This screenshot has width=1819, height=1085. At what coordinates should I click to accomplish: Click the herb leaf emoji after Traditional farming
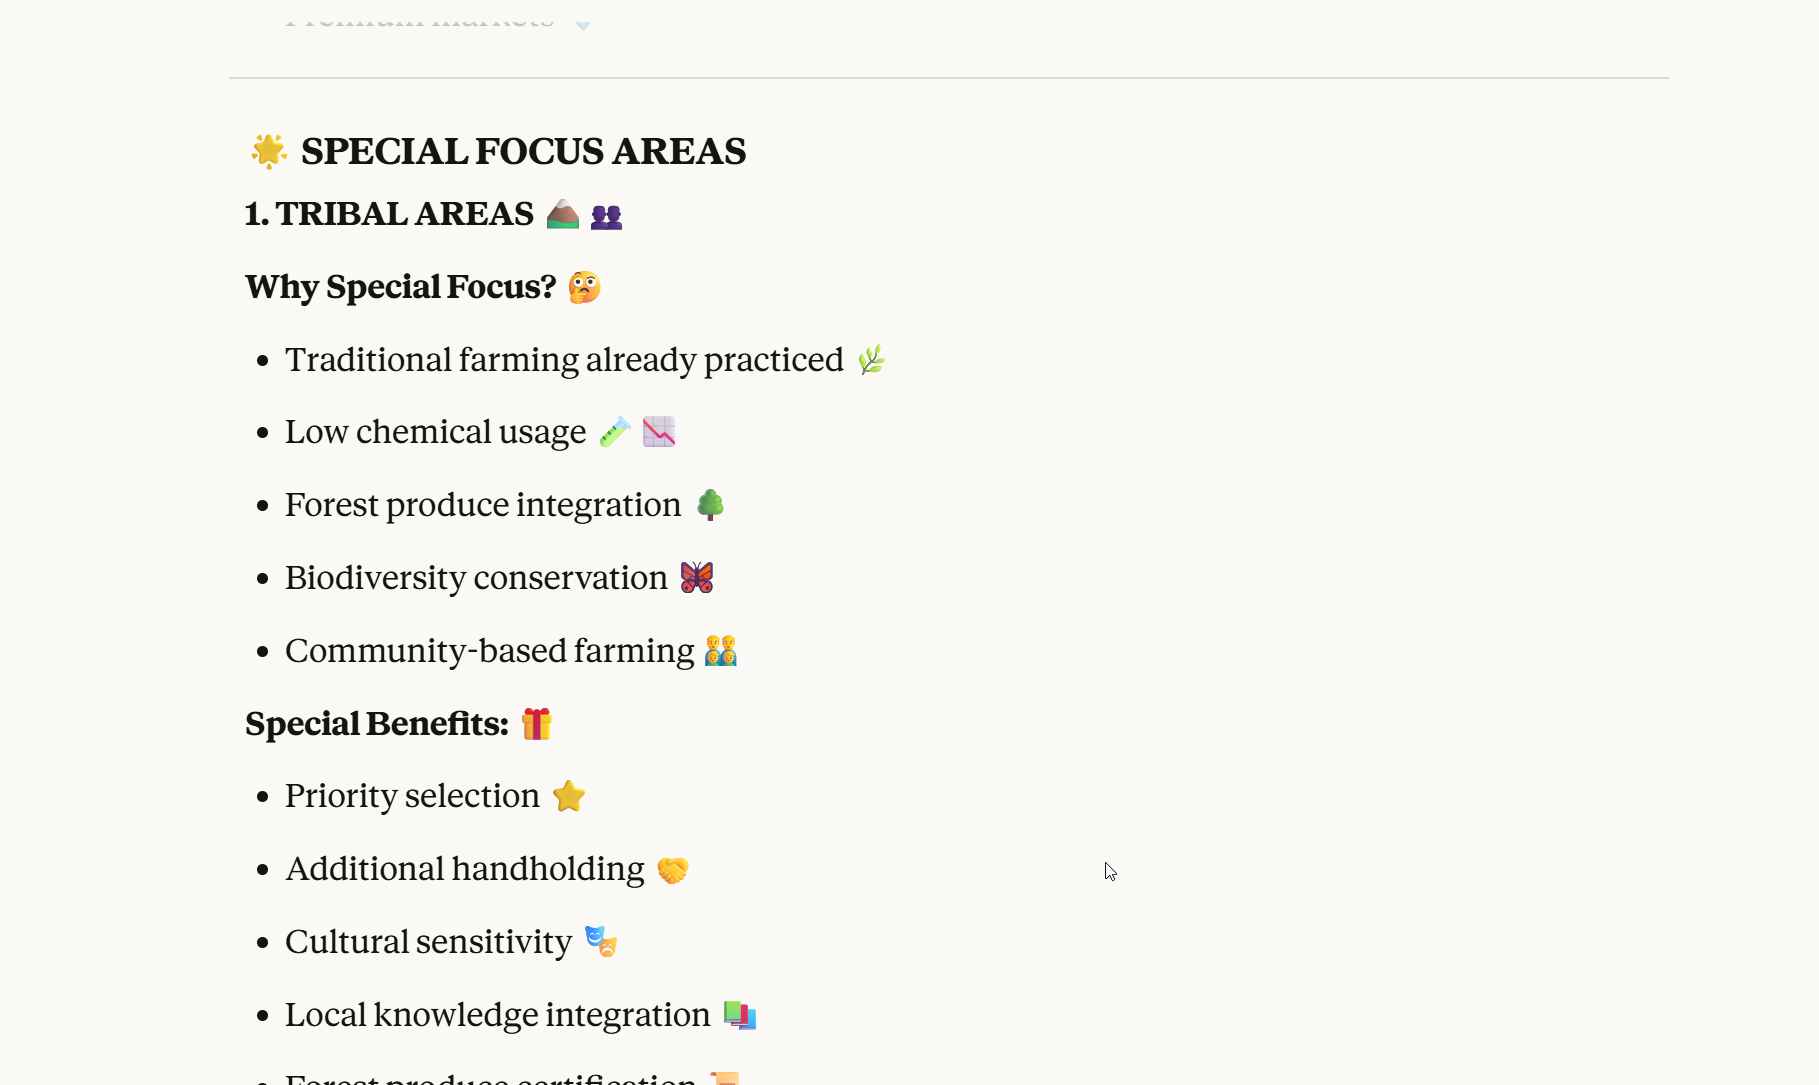[871, 360]
